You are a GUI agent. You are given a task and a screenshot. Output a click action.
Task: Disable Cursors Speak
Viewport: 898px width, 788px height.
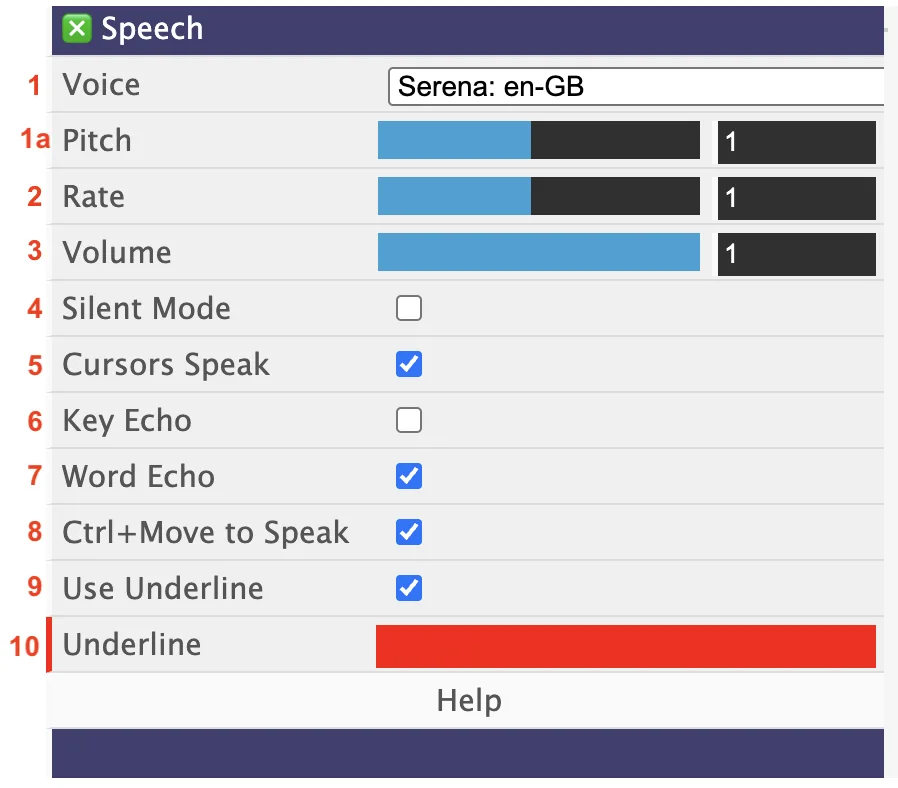408,365
